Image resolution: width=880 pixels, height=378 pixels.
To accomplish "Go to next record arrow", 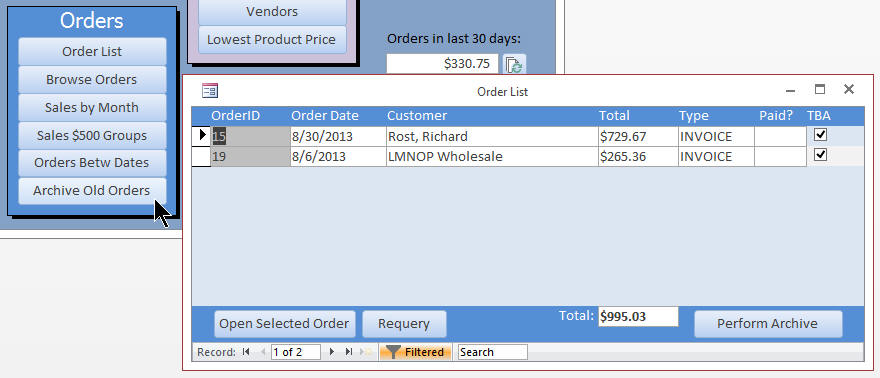I will point(332,352).
